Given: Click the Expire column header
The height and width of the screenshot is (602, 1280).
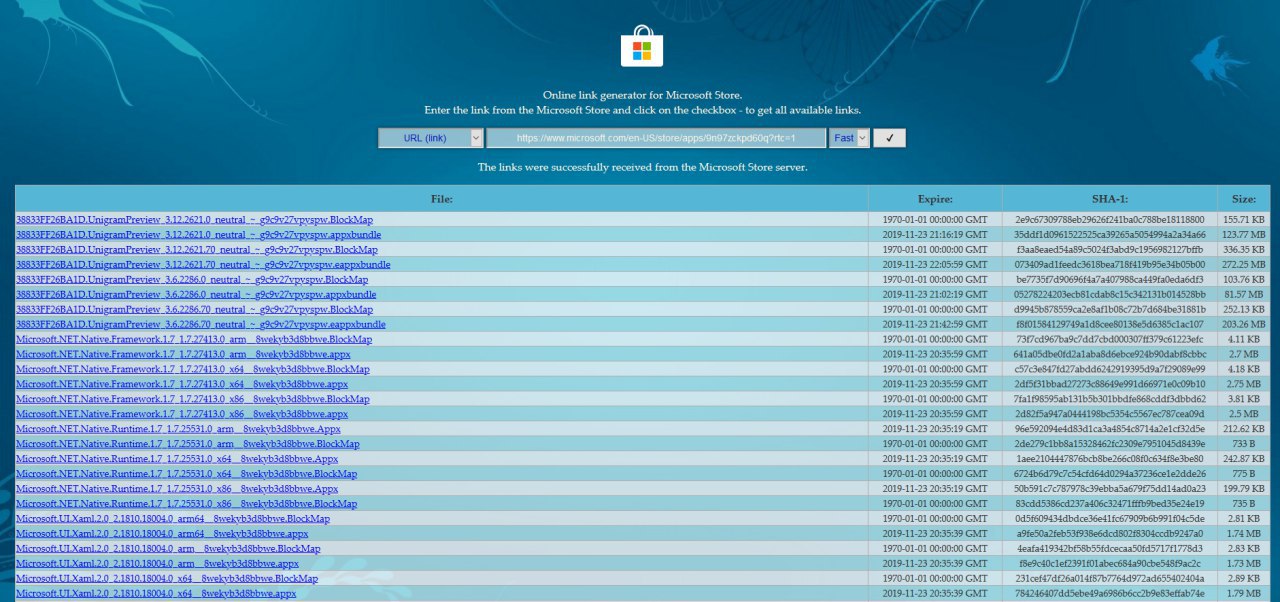Looking at the screenshot, I should pos(935,199).
